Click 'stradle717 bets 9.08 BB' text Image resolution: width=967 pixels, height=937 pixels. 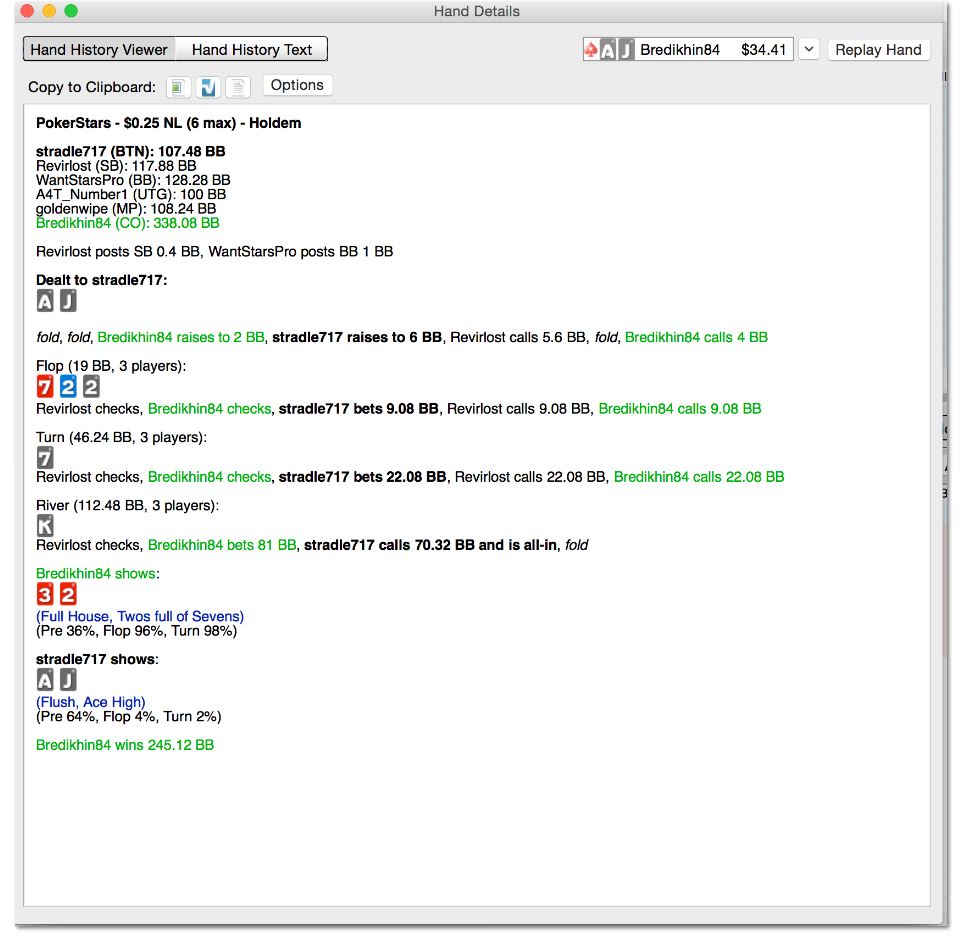click(x=358, y=409)
